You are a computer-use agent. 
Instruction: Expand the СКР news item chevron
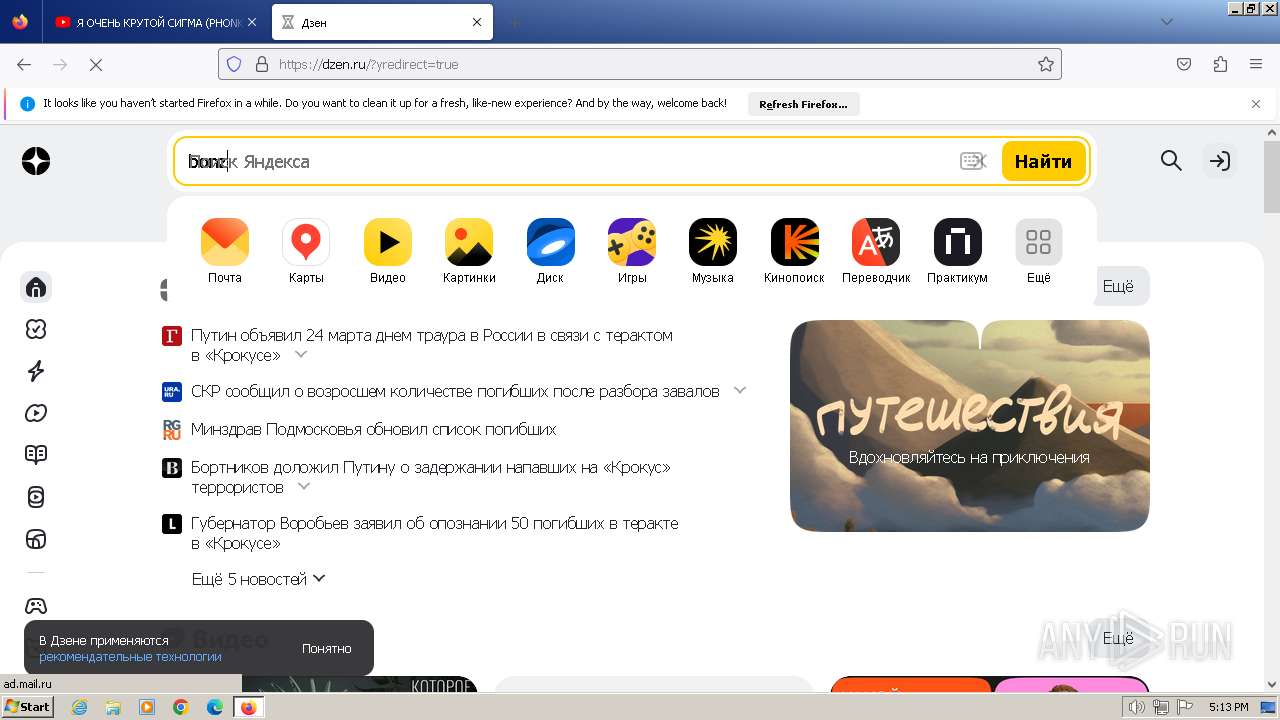click(740, 391)
